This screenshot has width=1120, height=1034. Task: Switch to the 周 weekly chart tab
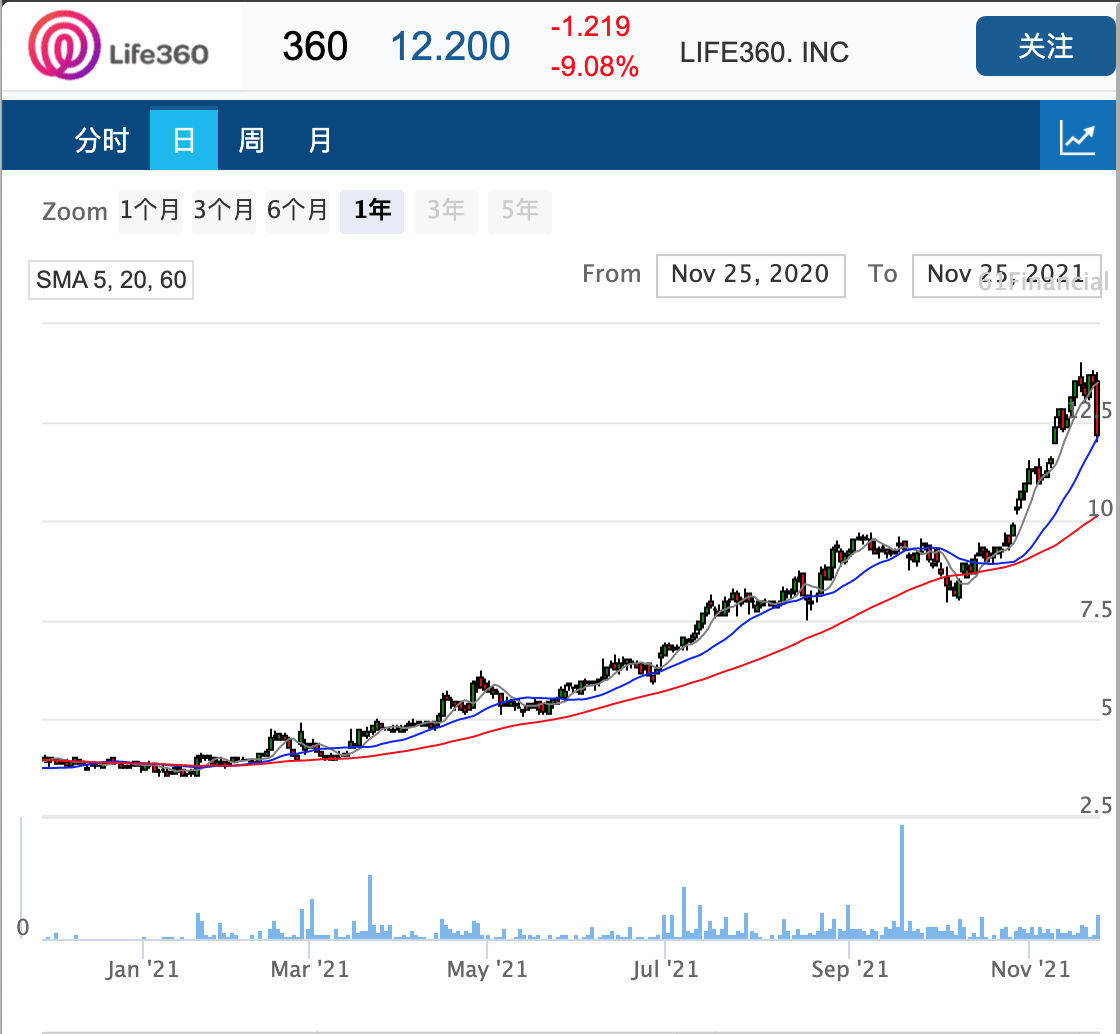pyautogui.click(x=252, y=140)
